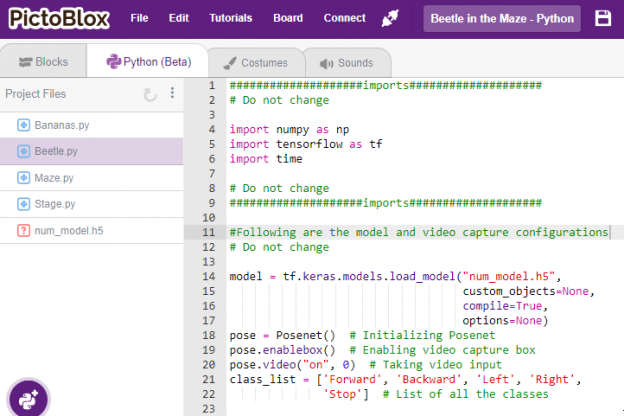Click the pose.video("on", 0) line
This screenshot has width=624, height=416.
(292, 365)
